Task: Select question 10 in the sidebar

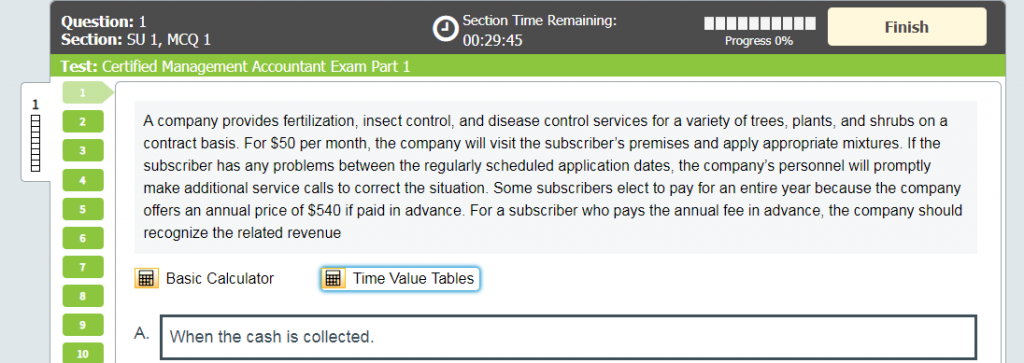Action: click(x=83, y=355)
